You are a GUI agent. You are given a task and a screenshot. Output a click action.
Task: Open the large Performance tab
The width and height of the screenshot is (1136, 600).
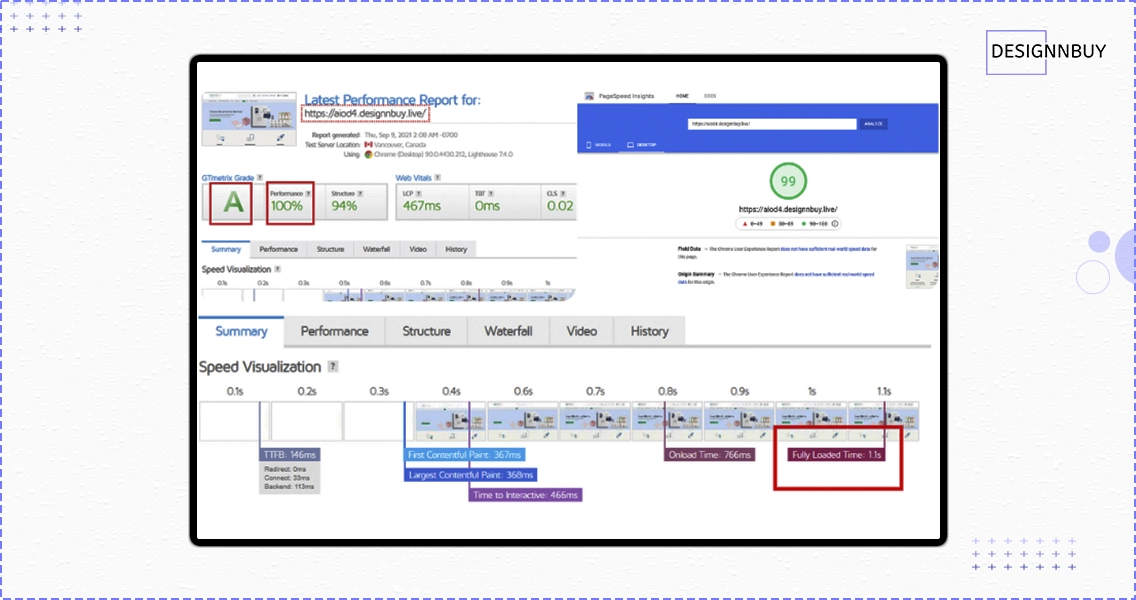point(334,331)
